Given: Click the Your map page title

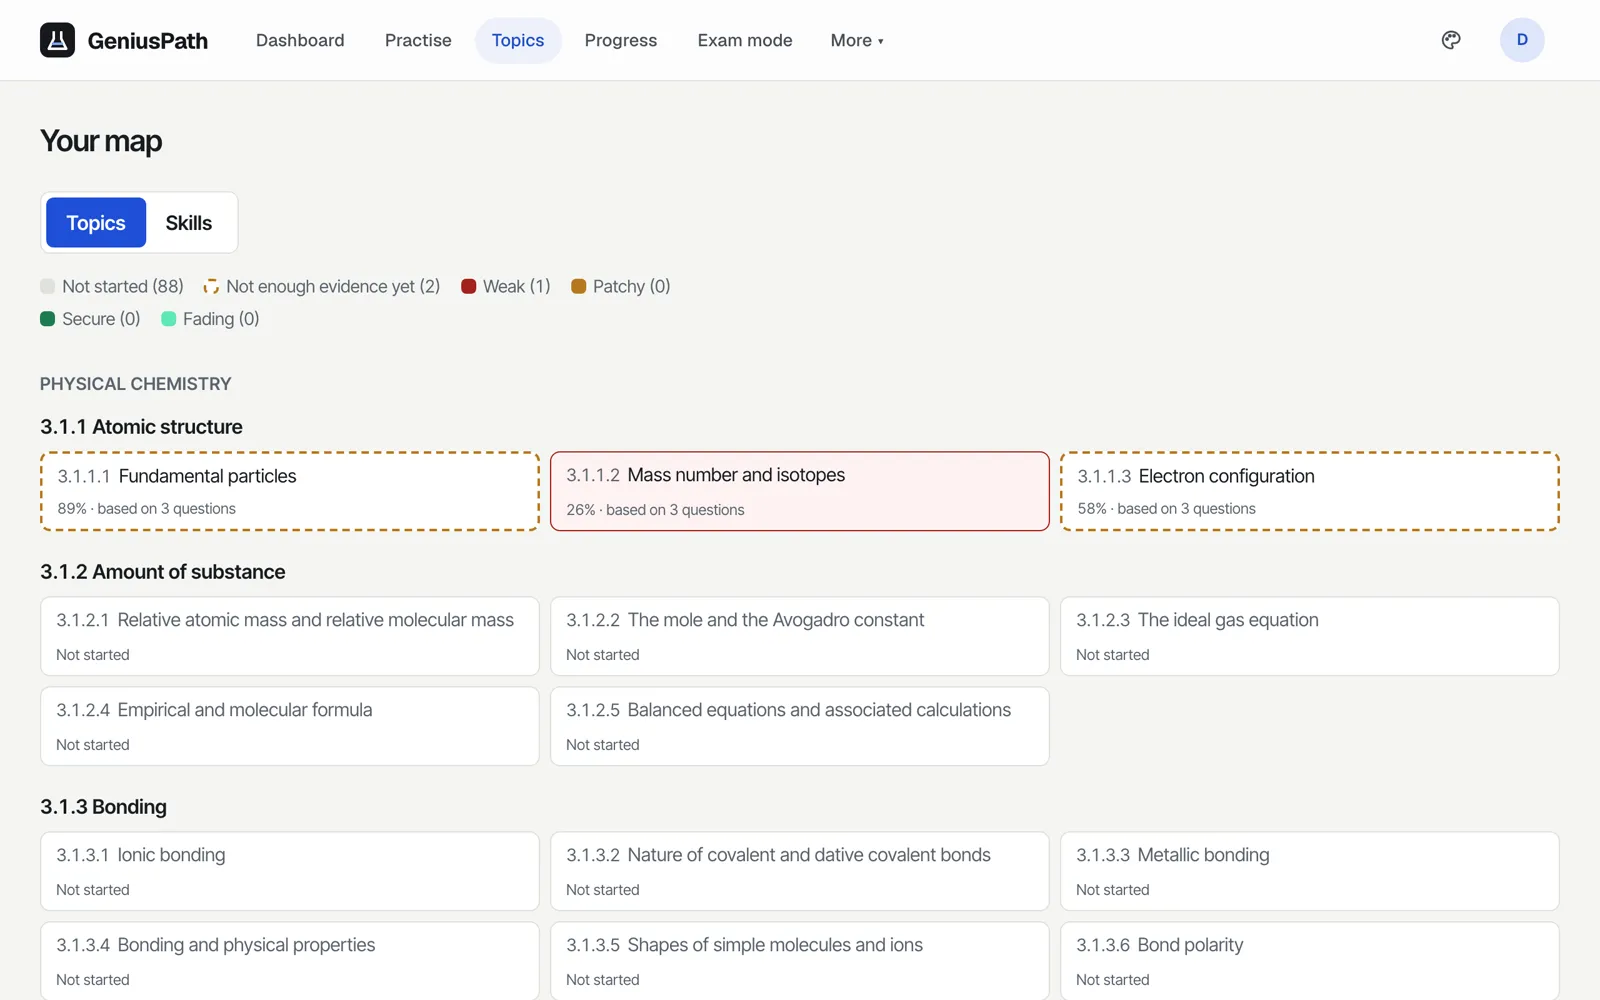Looking at the screenshot, I should (101, 142).
